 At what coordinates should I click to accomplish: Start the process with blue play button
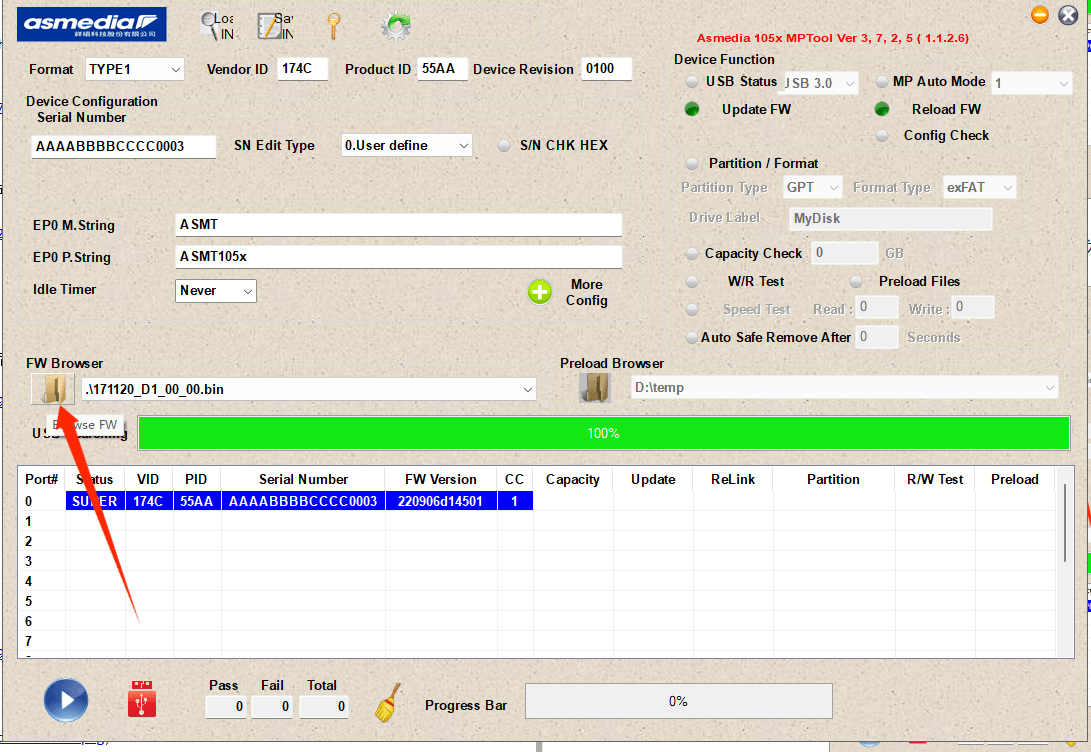pyautogui.click(x=66, y=700)
